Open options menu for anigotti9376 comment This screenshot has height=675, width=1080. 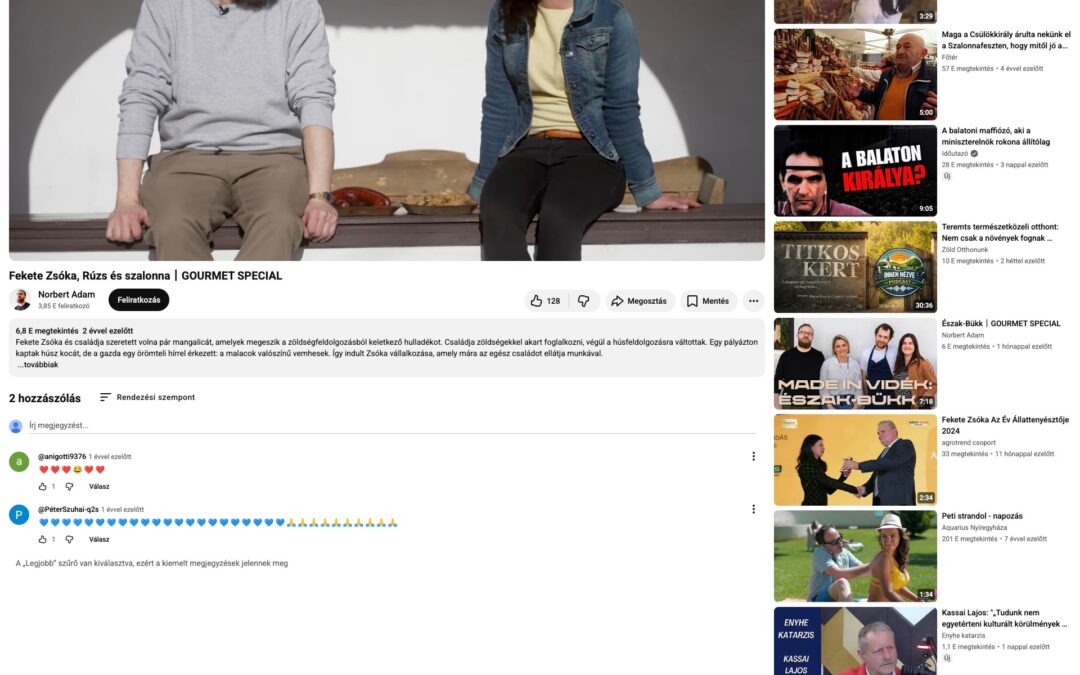point(754,456)
